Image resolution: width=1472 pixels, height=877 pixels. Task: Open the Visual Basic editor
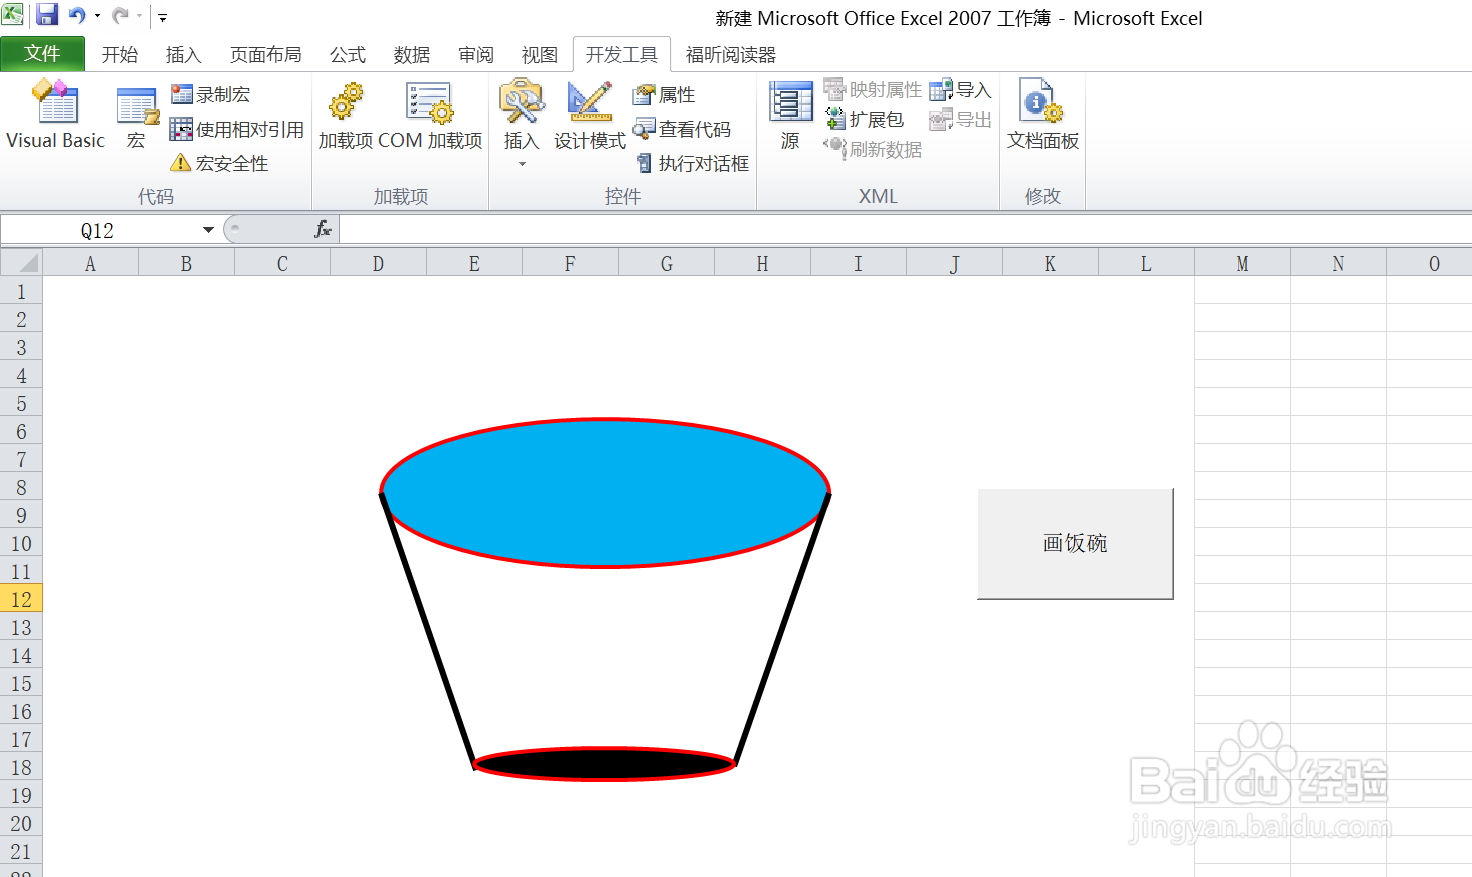54,115
